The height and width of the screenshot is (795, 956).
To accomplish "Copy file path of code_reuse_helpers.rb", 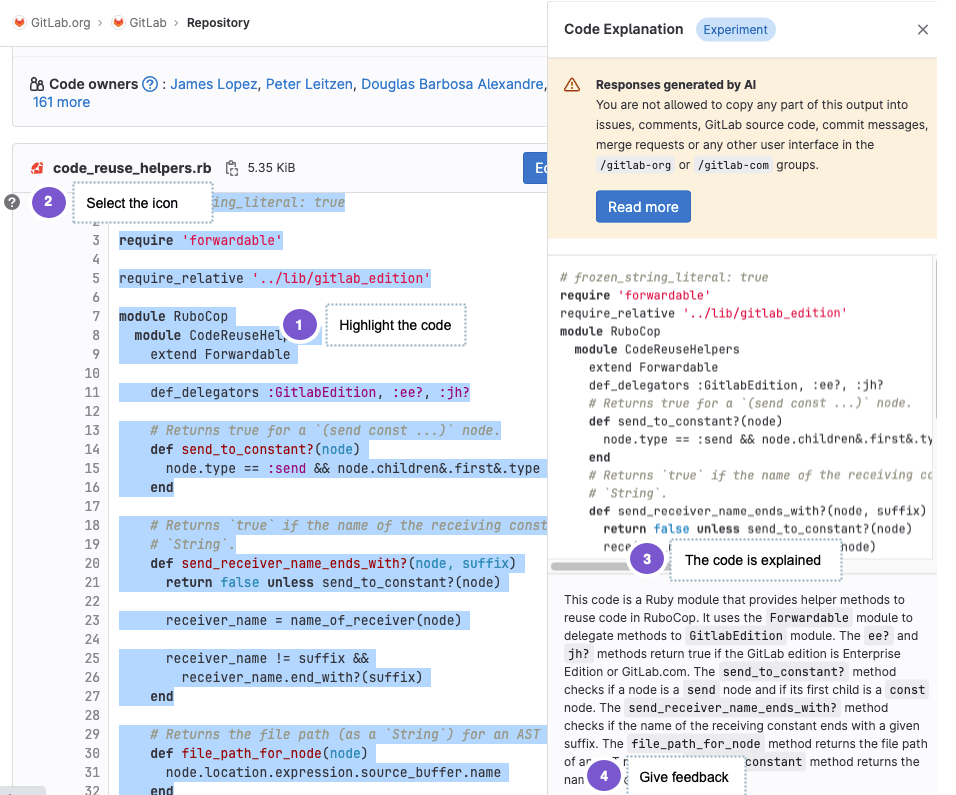I will click(x=232, y=168).
